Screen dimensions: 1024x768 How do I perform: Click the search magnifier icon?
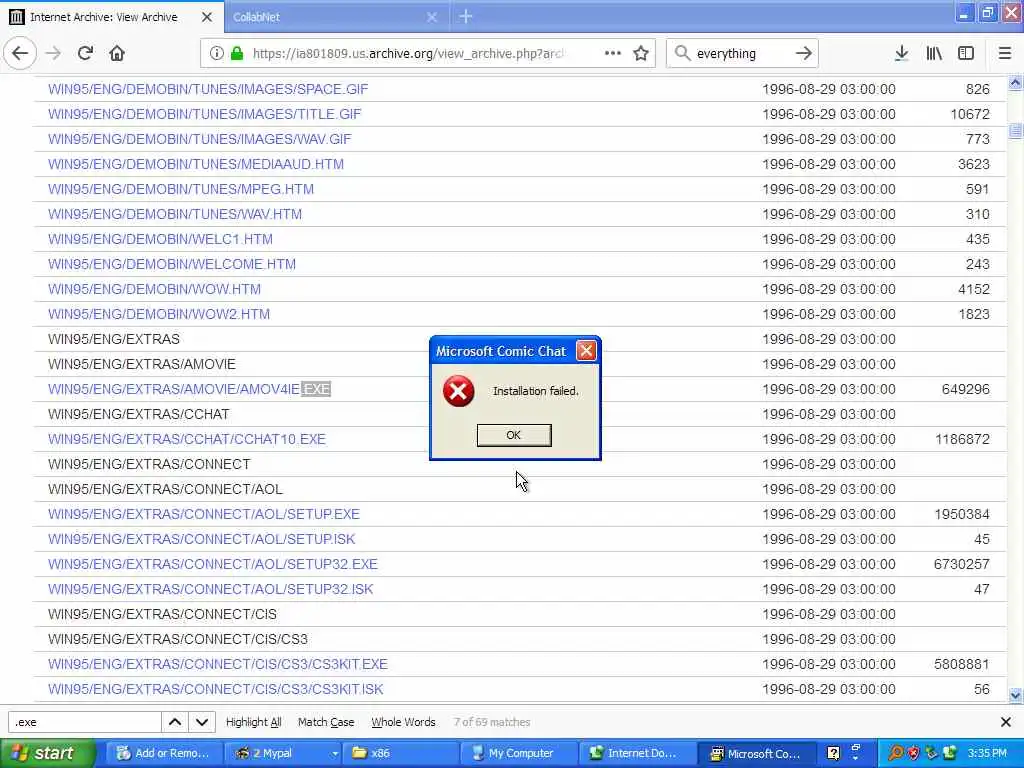click(682, 54)
